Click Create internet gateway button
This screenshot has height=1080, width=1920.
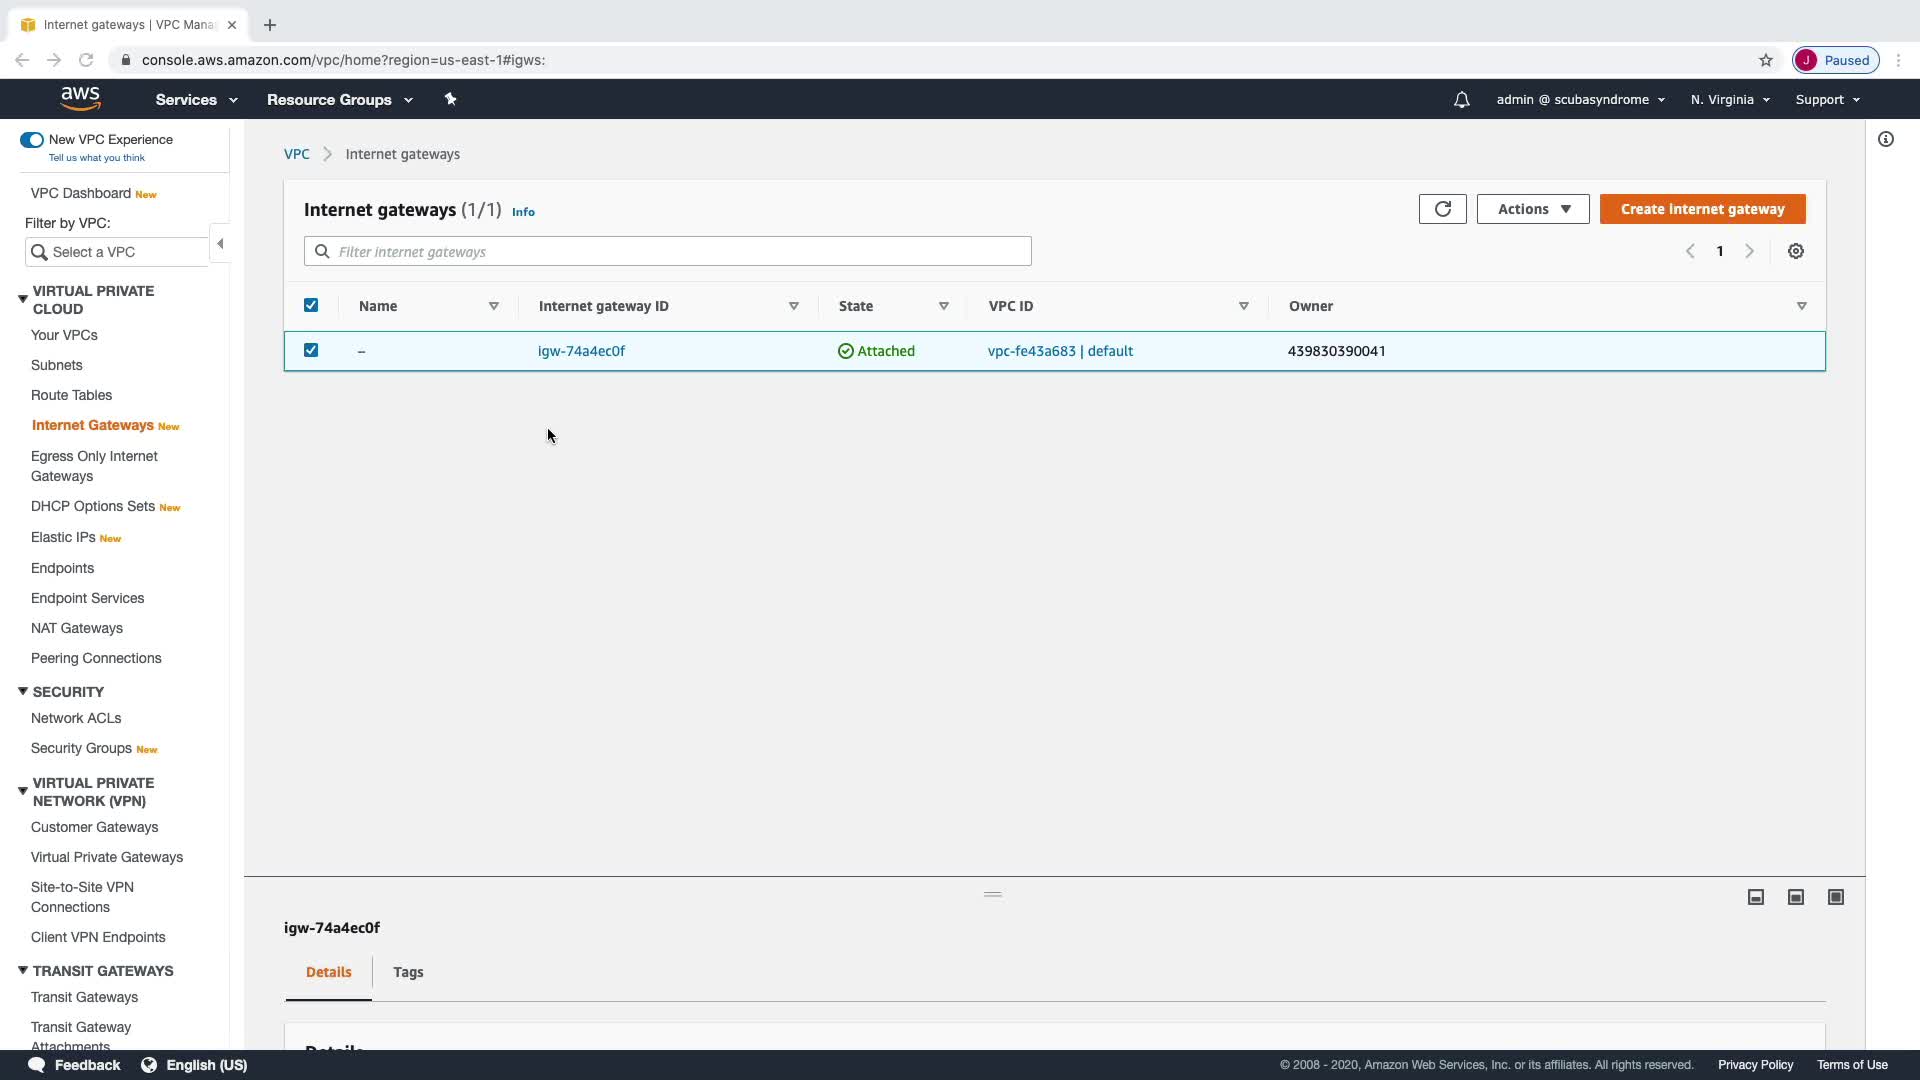pos(1702,209)
